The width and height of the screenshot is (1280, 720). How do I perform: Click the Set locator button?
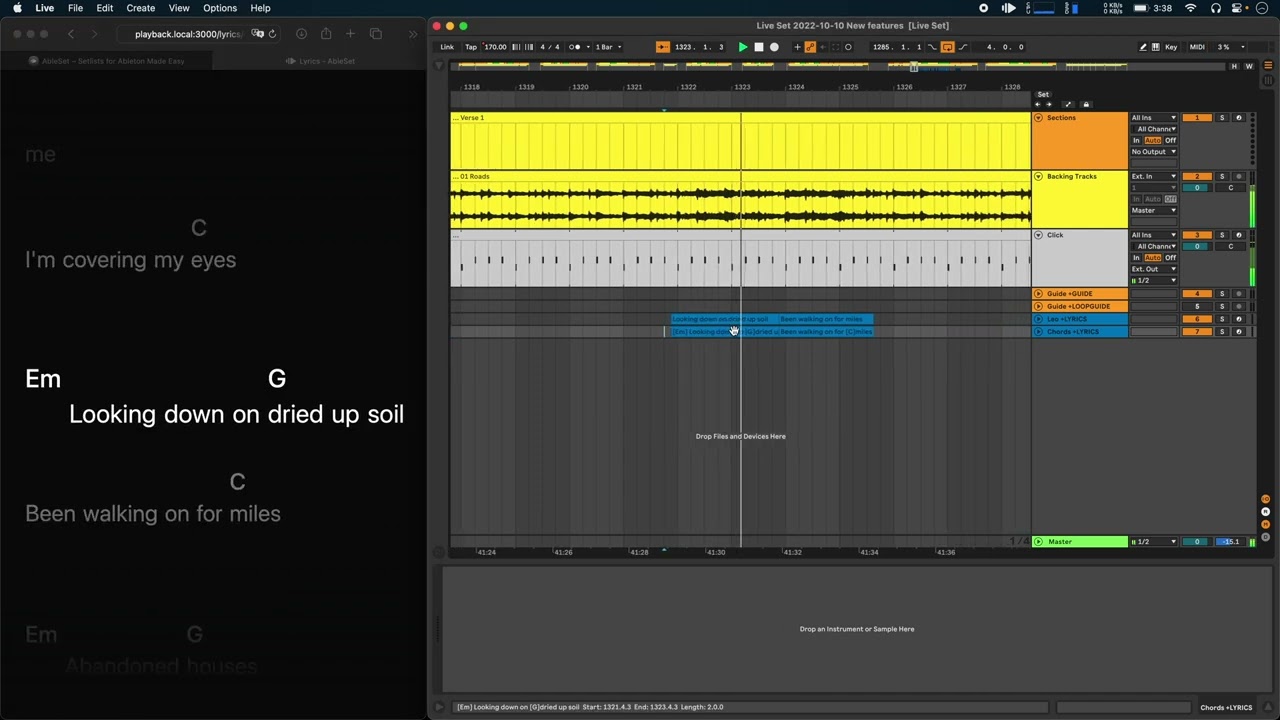(x=1043, y=94)
